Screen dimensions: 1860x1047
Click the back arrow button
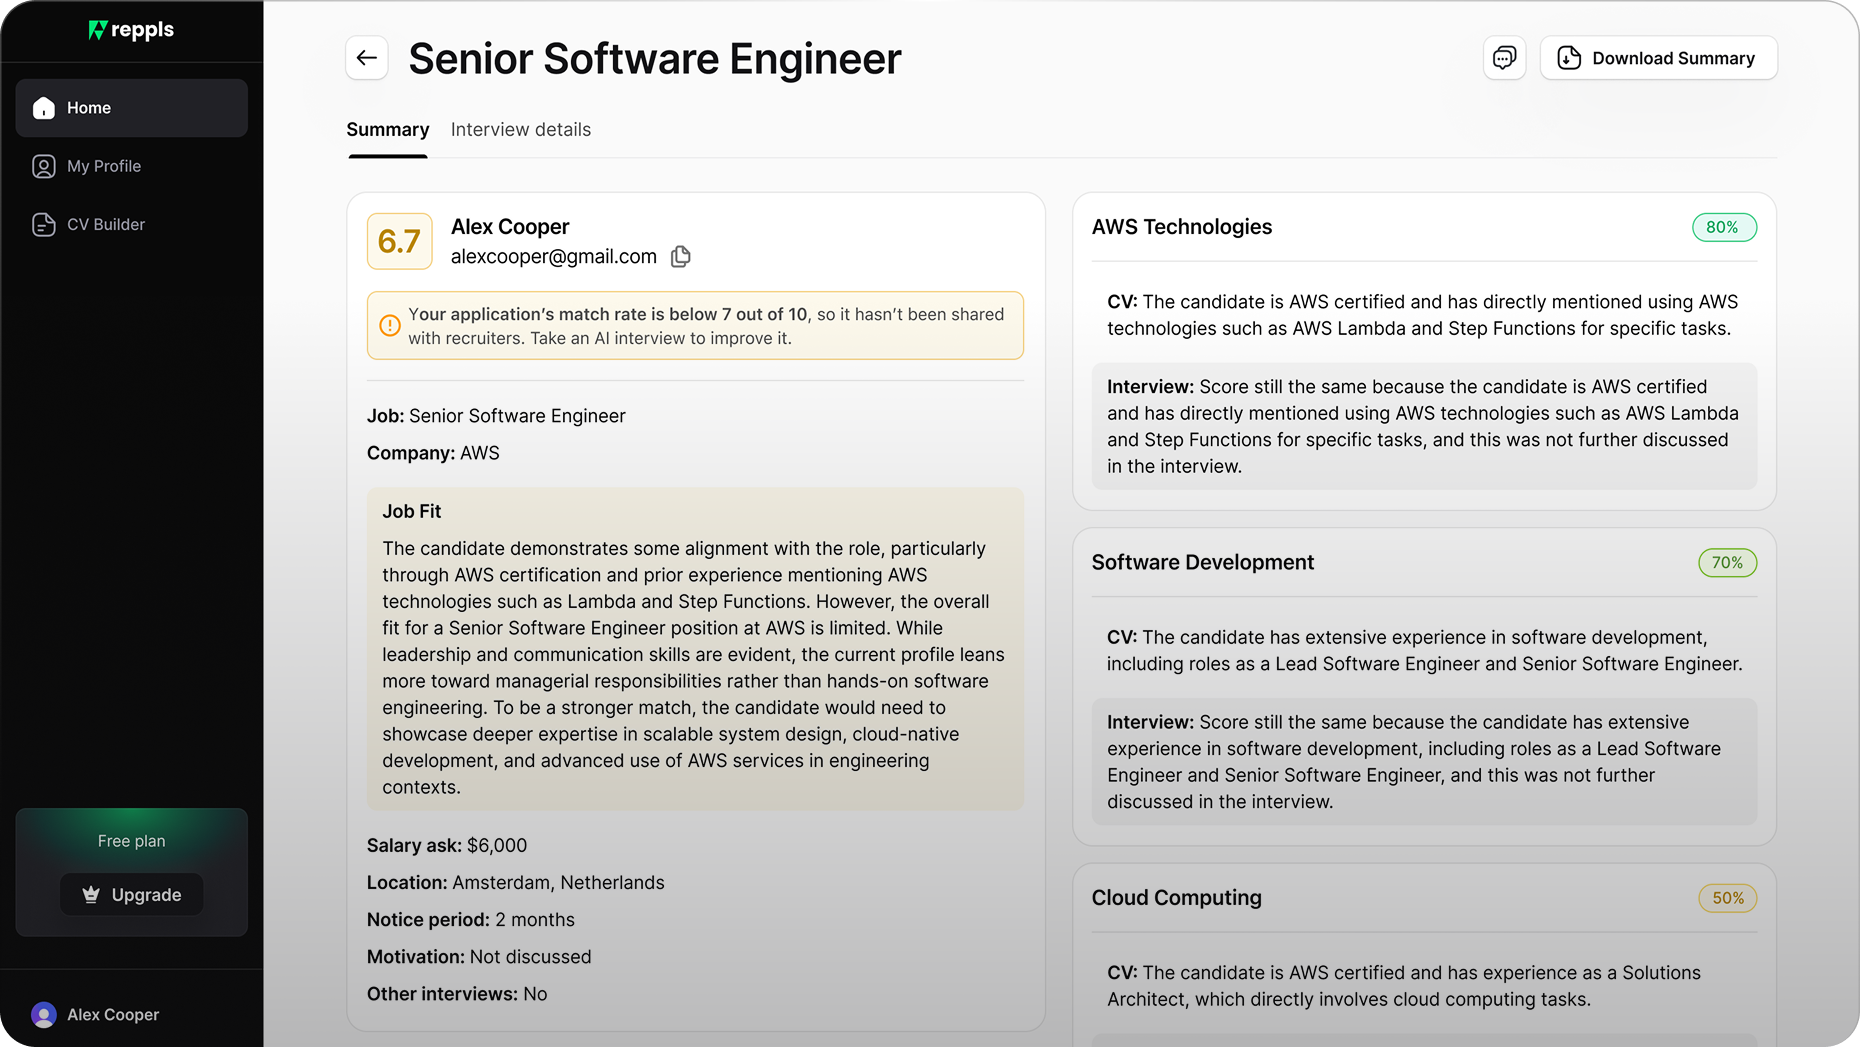pyautogui.click(x=367, y=58)
